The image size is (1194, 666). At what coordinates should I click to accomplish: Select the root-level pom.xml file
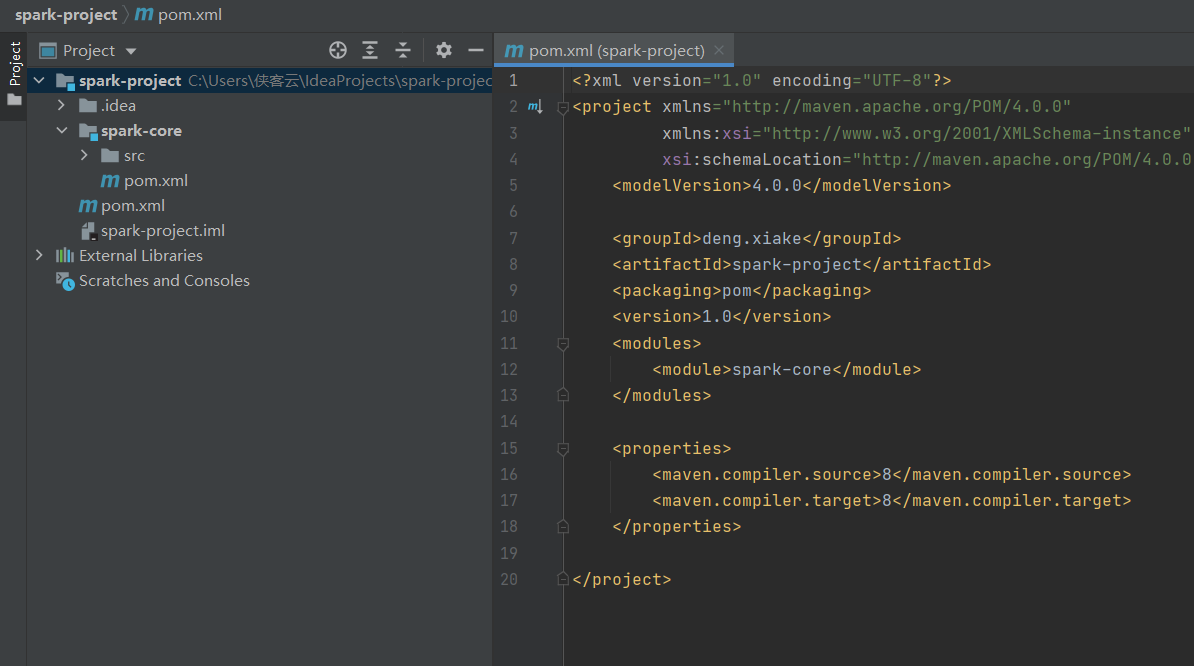coord(132,206)
